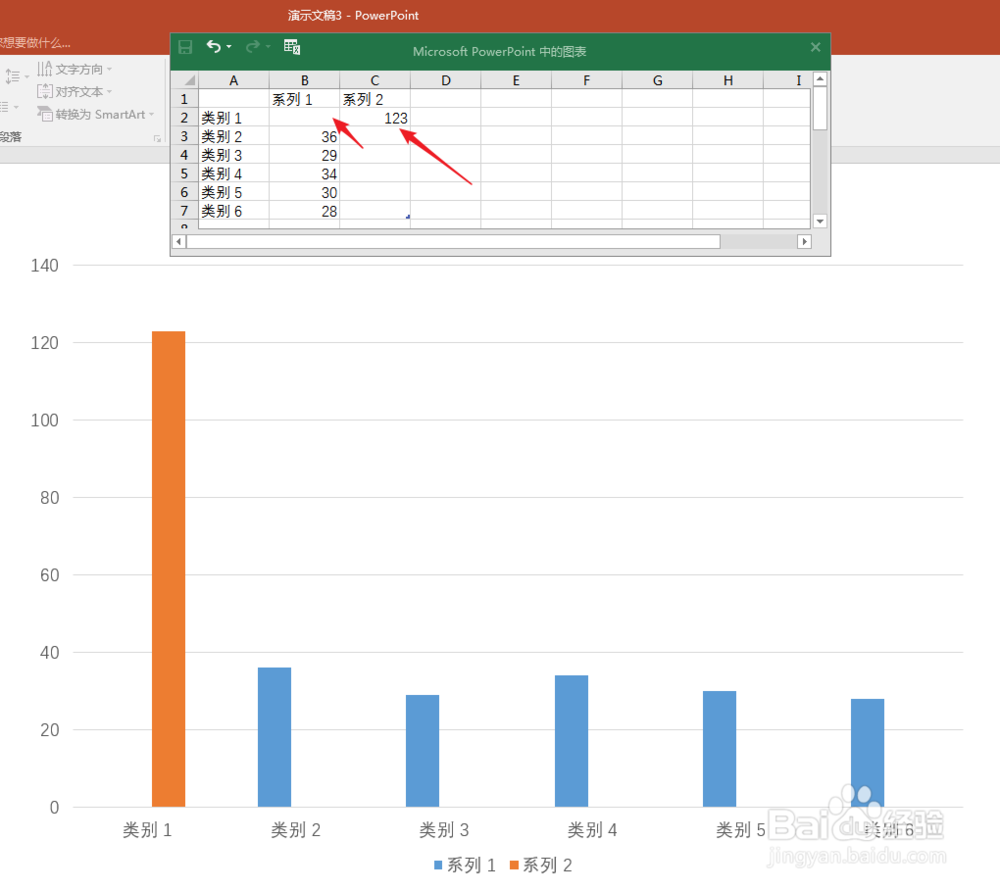Select column F header
Viewport: 1000px width, 891px height.
587,80
